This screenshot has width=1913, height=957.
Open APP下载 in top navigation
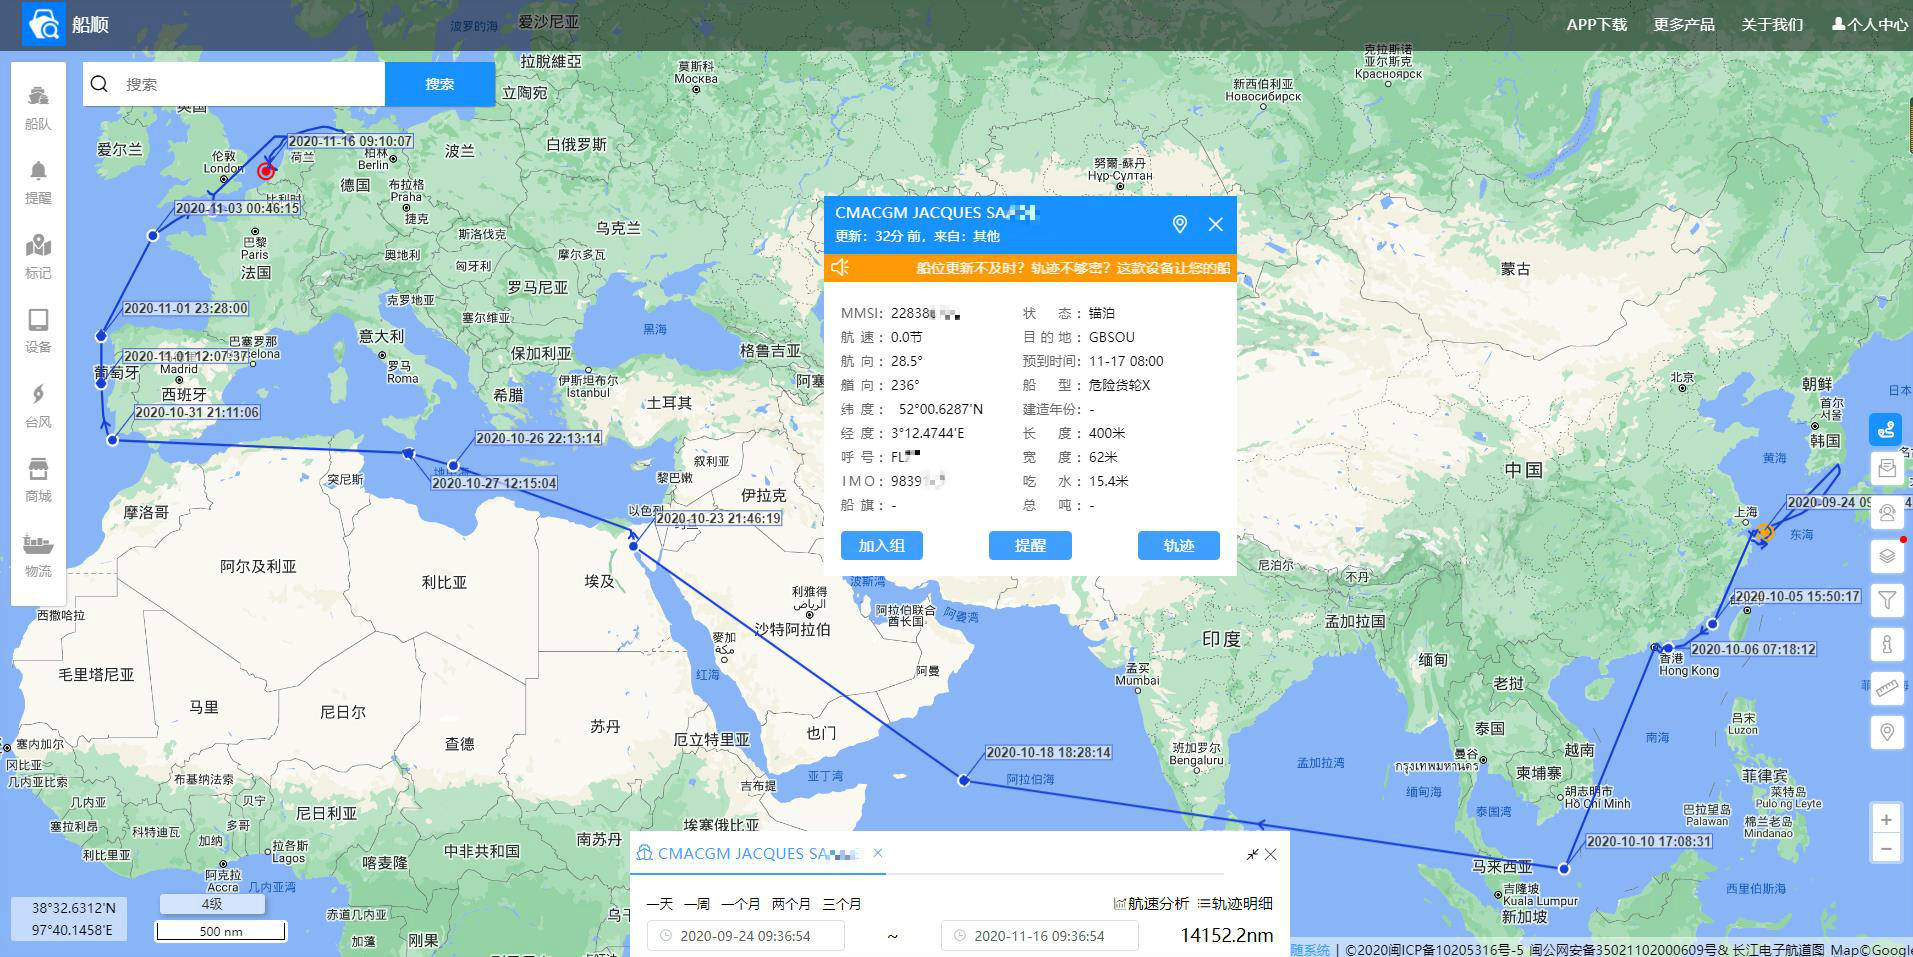[1597, 24]
